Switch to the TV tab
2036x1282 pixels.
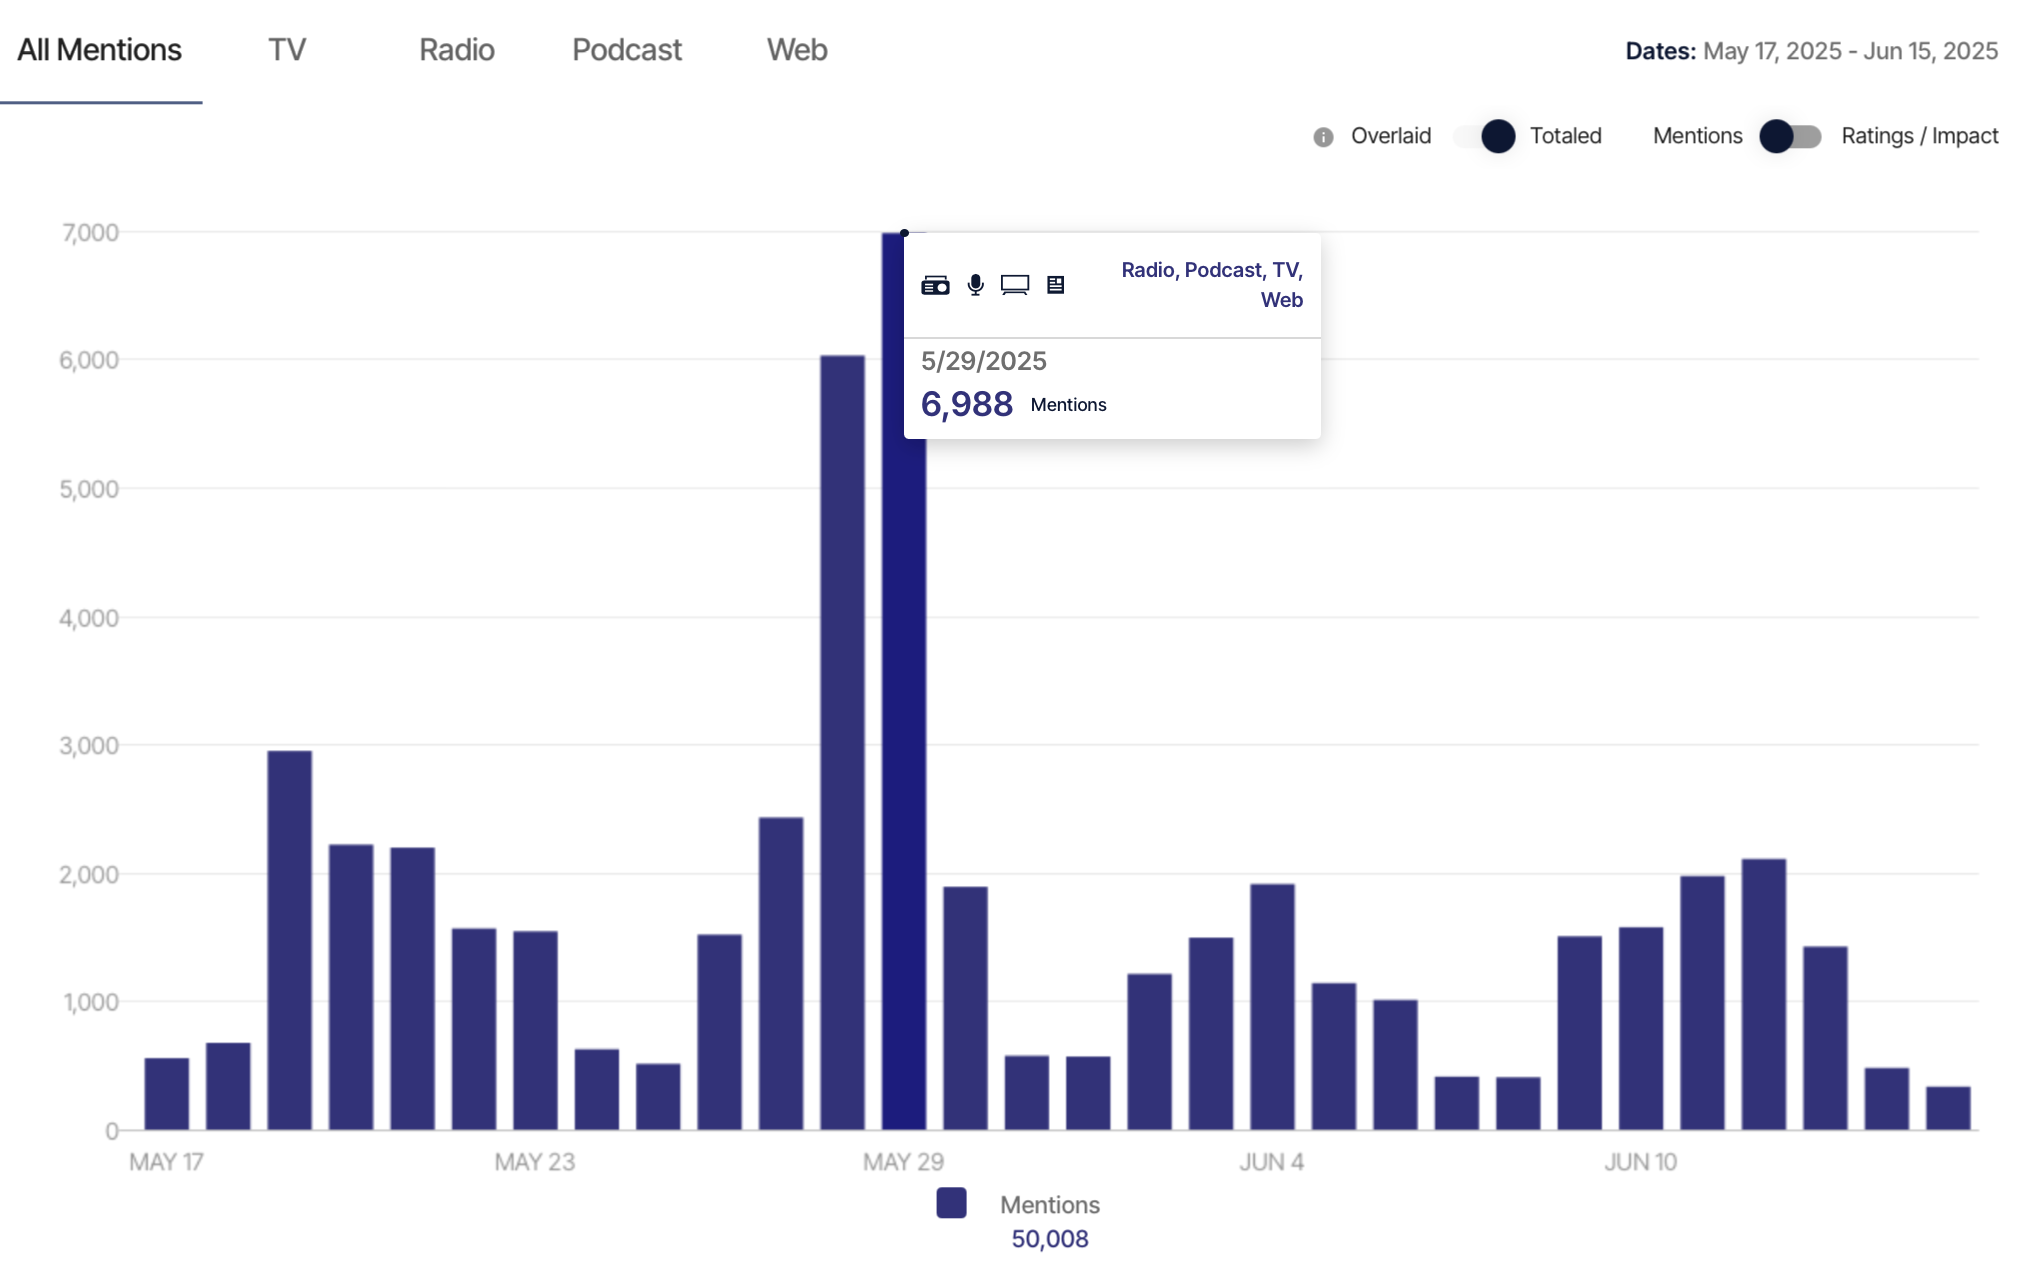287,50
